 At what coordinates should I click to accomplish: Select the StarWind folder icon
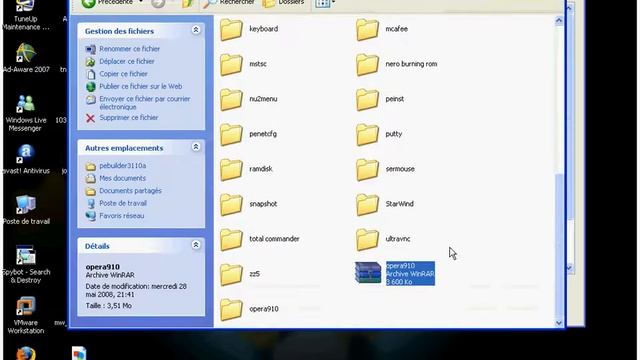click(367, 204)
